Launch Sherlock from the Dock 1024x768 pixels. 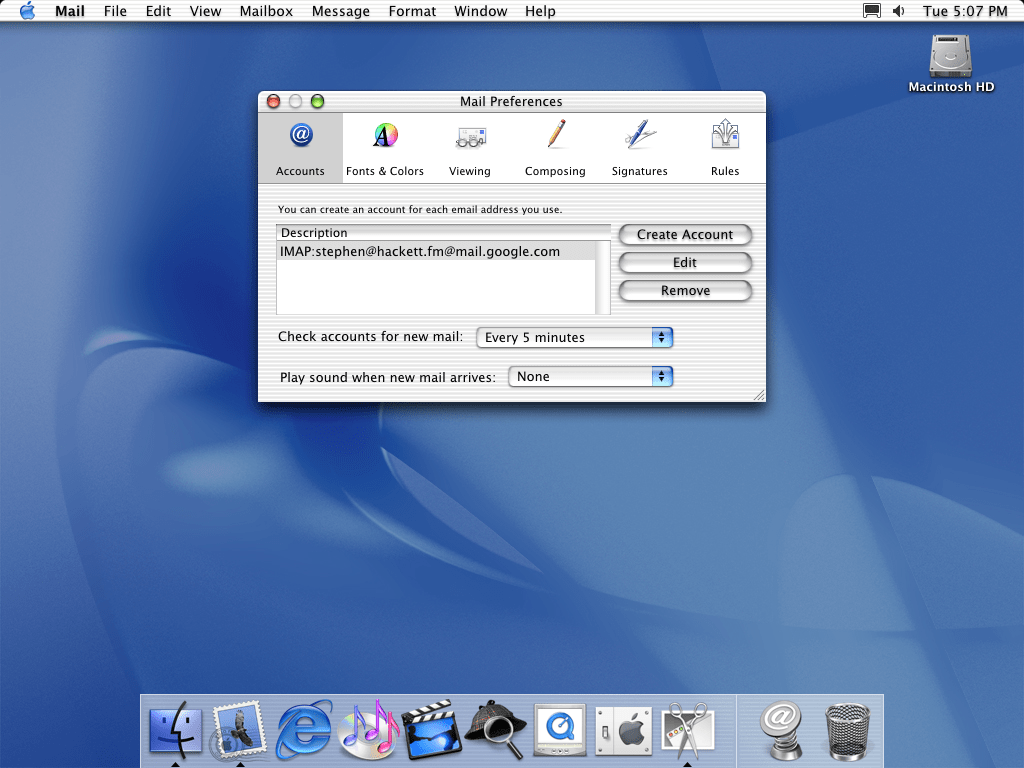click(x=495, y=730)
